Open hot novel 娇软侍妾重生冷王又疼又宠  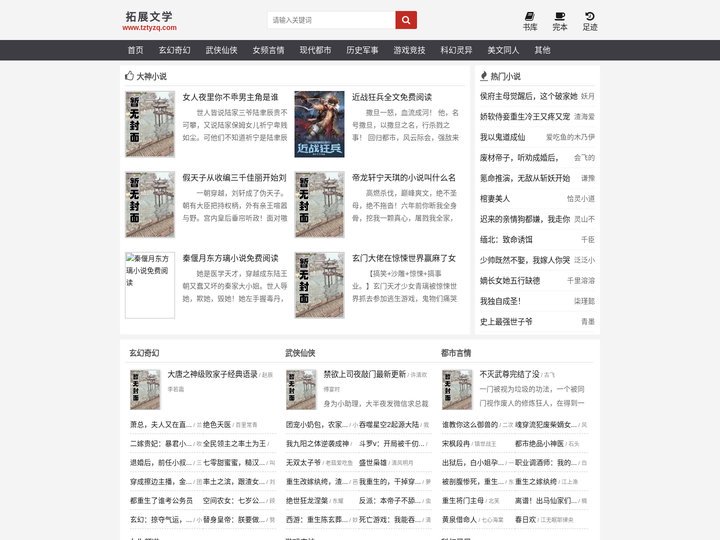(525, 117)
